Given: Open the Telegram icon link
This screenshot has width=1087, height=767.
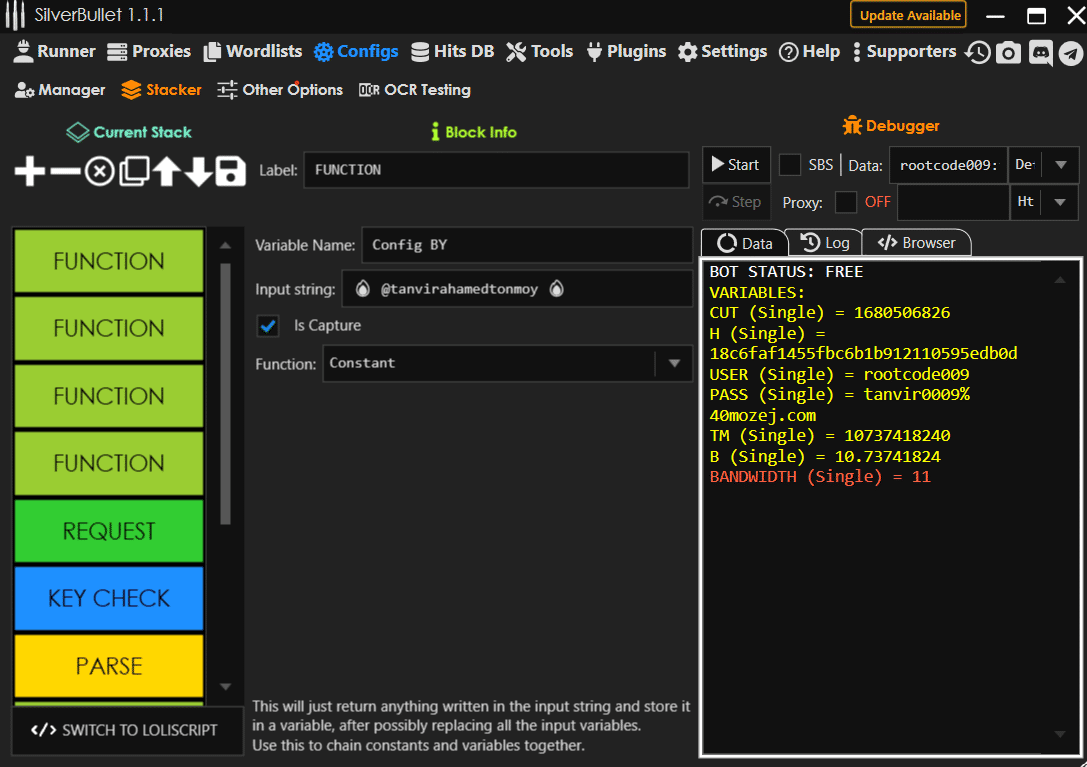Looking at the screenshot, I should [1070, 53].
